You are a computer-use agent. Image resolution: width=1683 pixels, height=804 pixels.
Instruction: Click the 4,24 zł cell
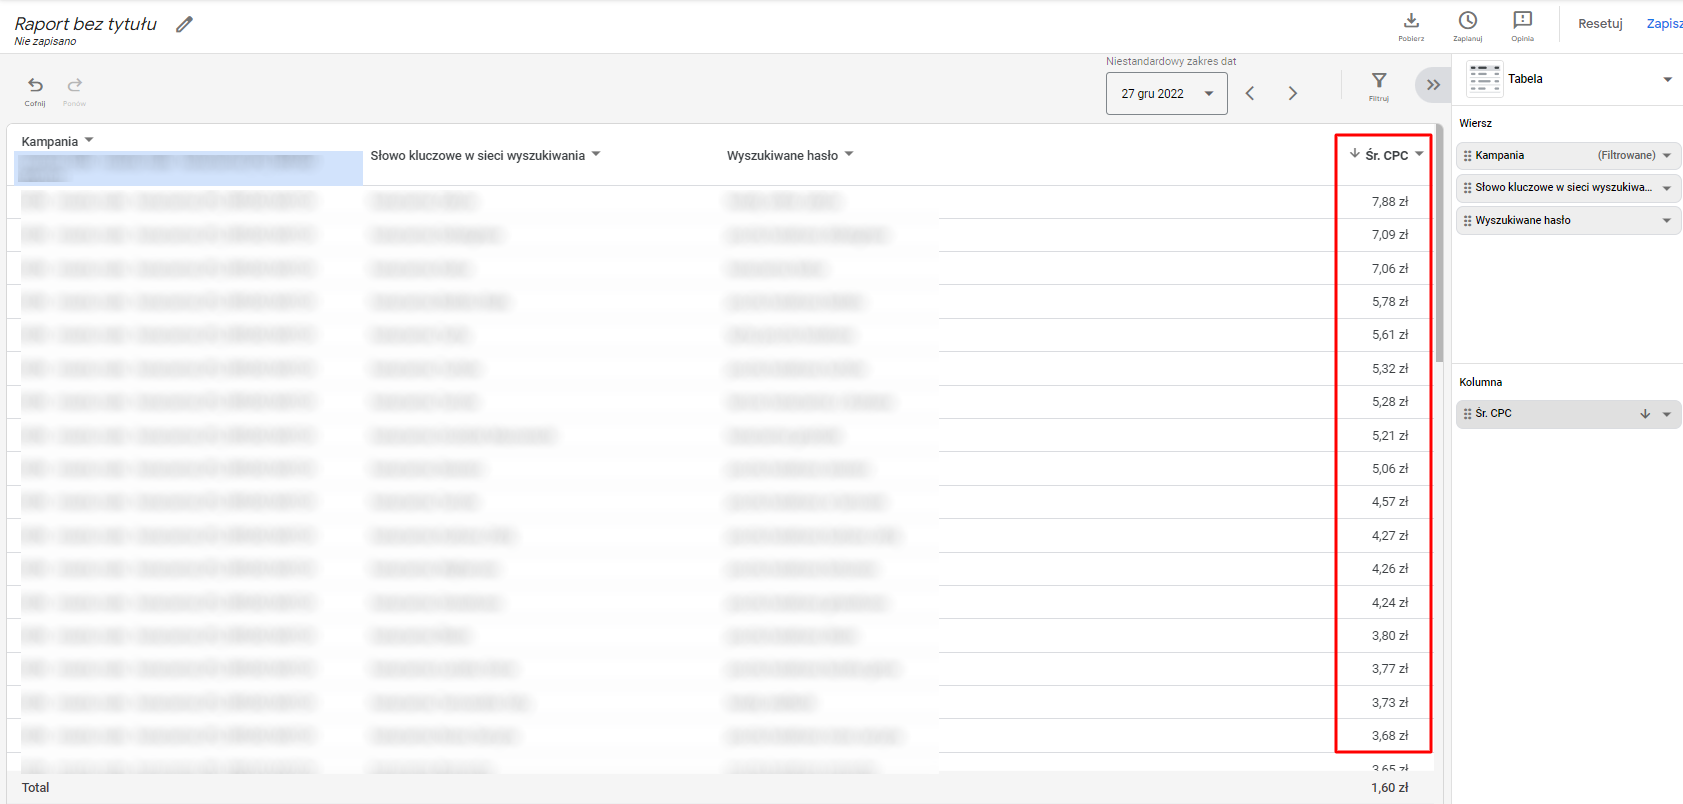pos(1389,603)
